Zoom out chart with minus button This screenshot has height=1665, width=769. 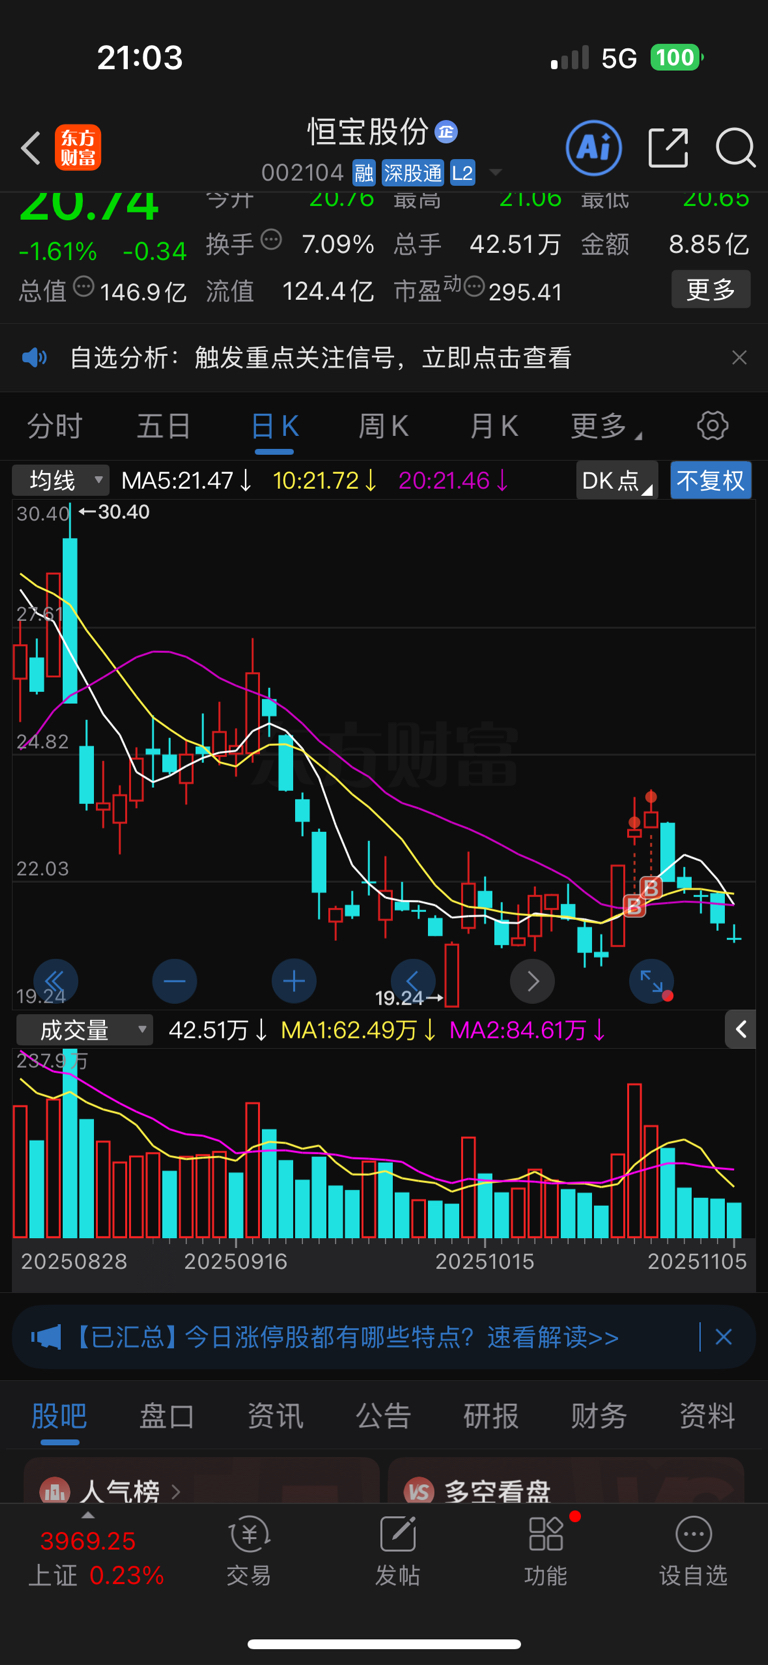tap(174, 981)
